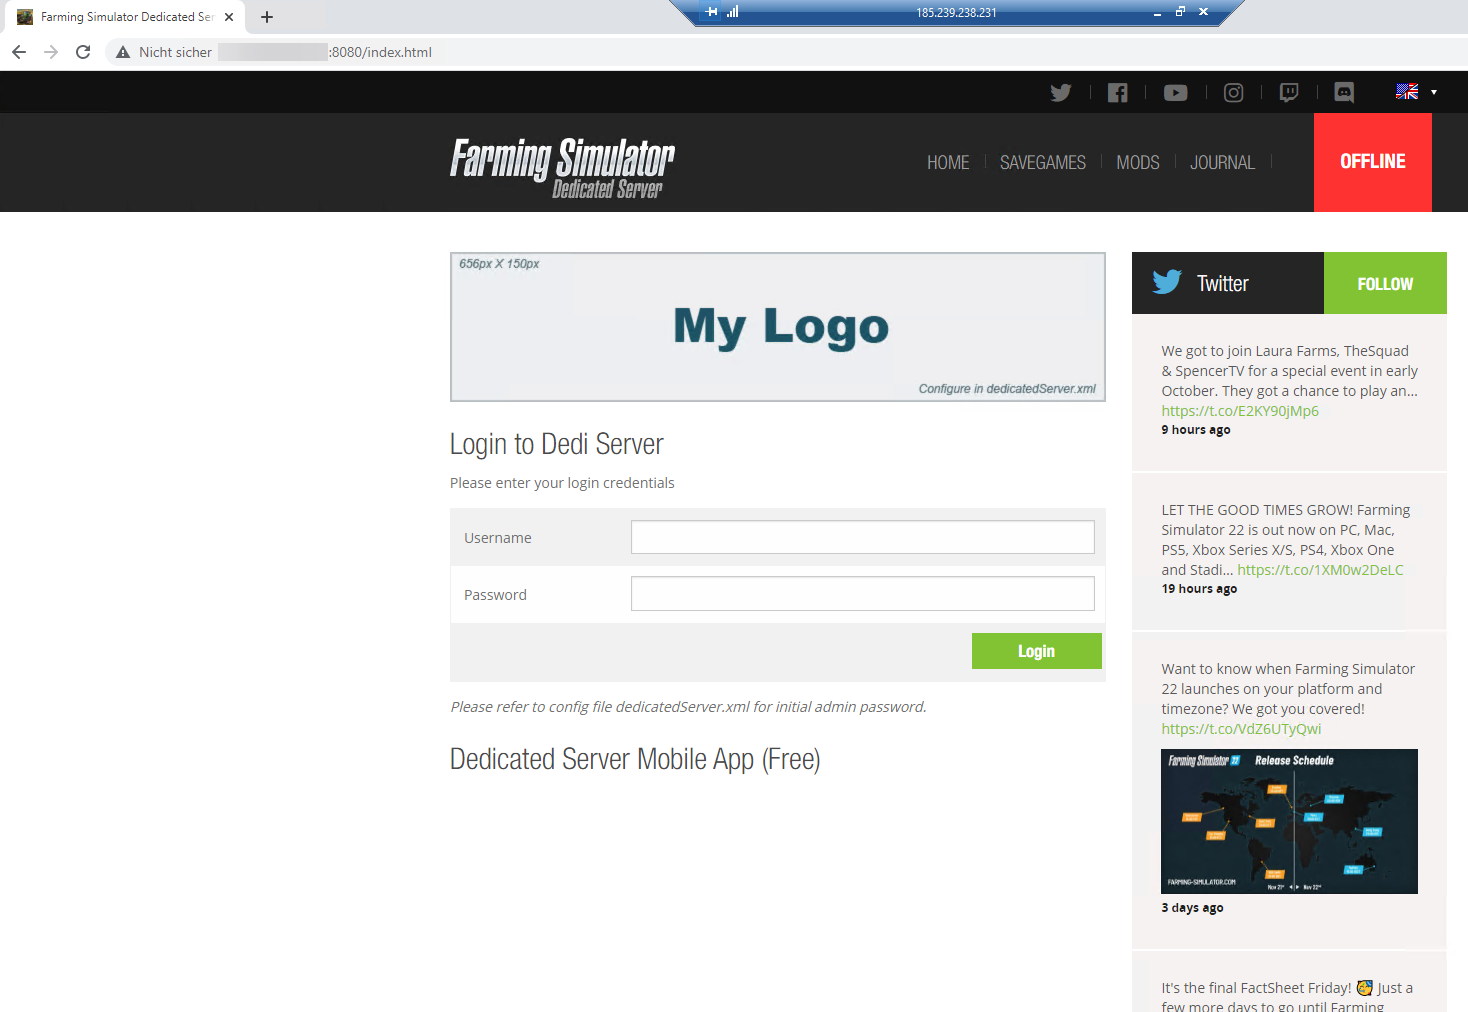Open the JOURNAL section
1468x1012 pixels.
[x=1222, y=162]
